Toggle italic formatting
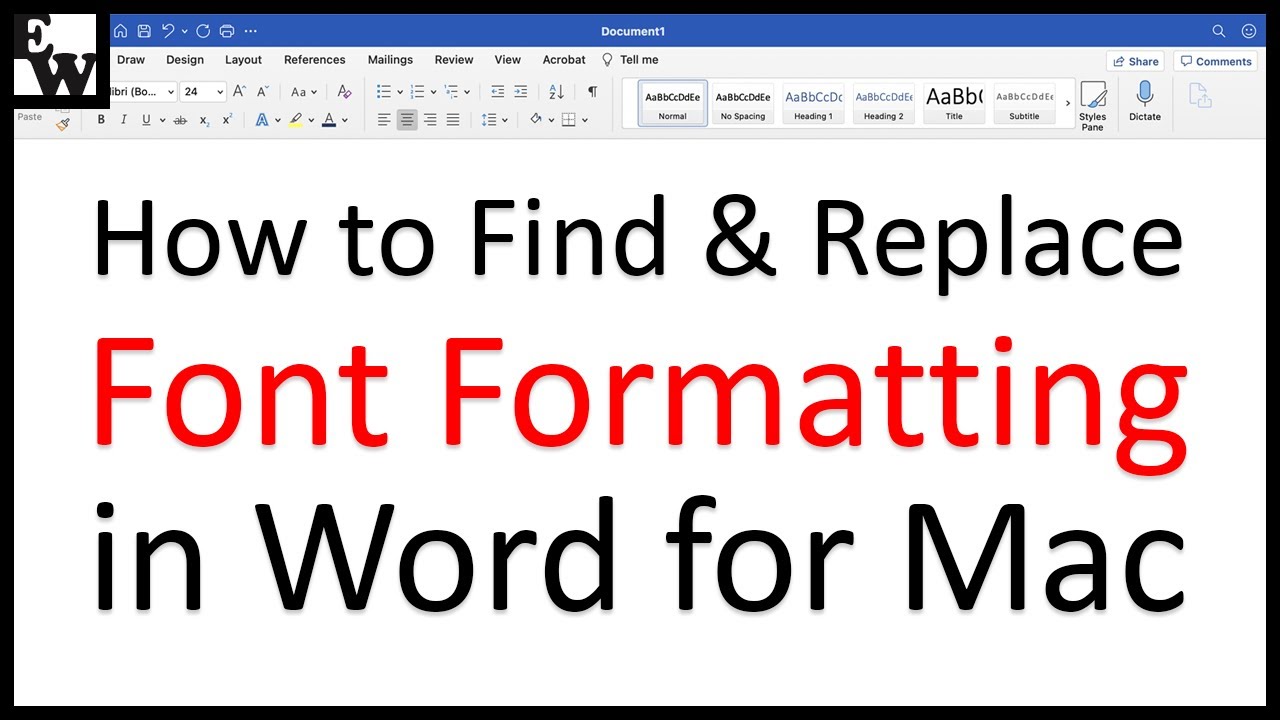Screen dimensions: 1280x720 (x=123, y=120)
